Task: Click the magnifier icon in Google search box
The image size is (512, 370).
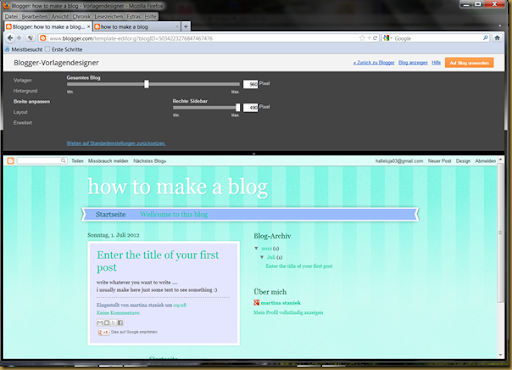Action: pyautogui.click(x=485, y=38)
